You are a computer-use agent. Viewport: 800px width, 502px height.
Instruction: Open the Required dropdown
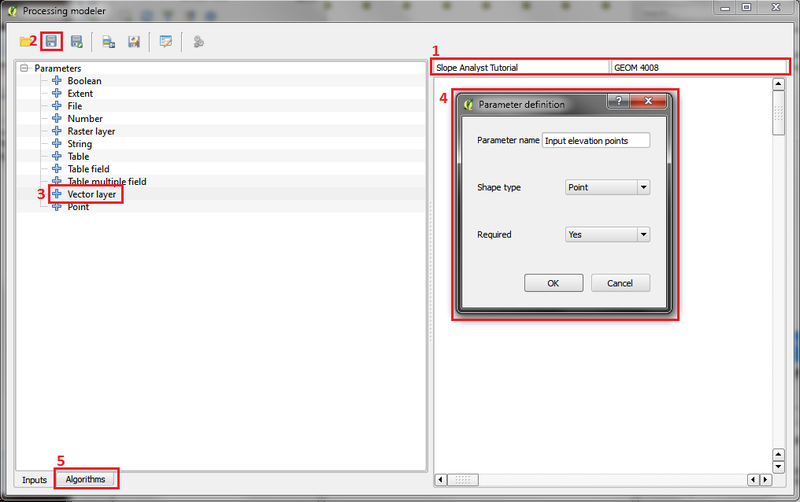tap(606, 234)
